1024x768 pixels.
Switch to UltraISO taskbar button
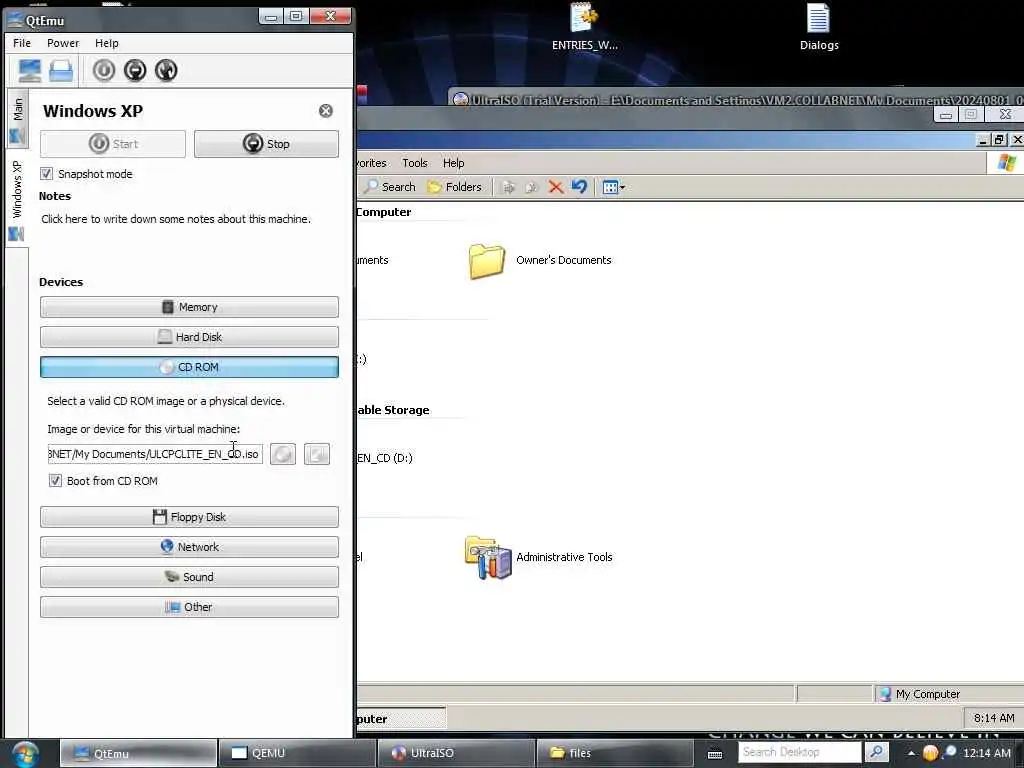[x=455, y=753]
